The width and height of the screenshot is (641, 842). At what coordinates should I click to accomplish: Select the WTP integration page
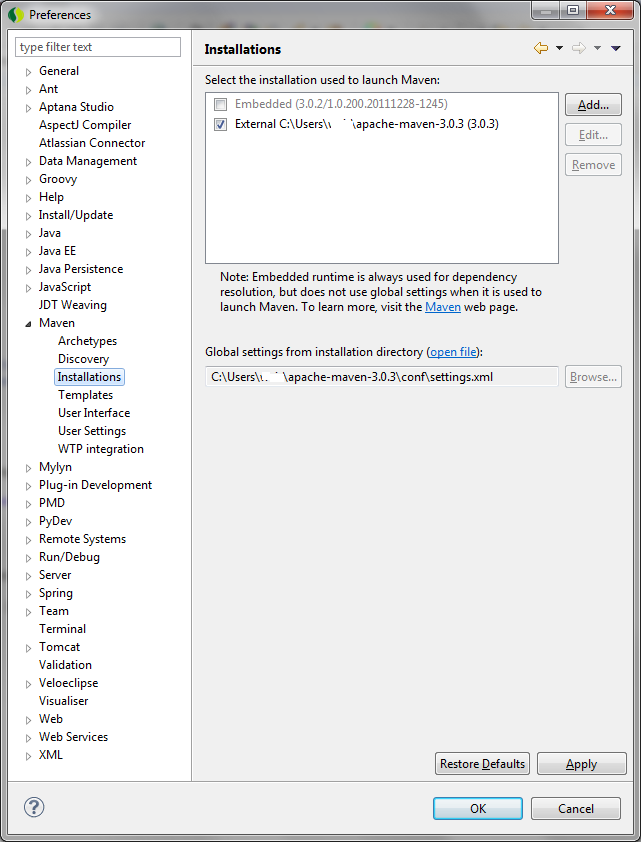pos(100,449)
